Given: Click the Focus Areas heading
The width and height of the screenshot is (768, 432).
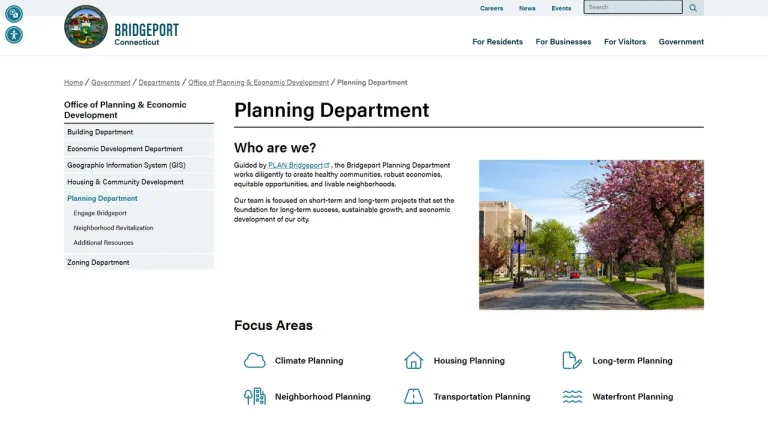Looking at the screenshot, I should (x=273, y=325).
